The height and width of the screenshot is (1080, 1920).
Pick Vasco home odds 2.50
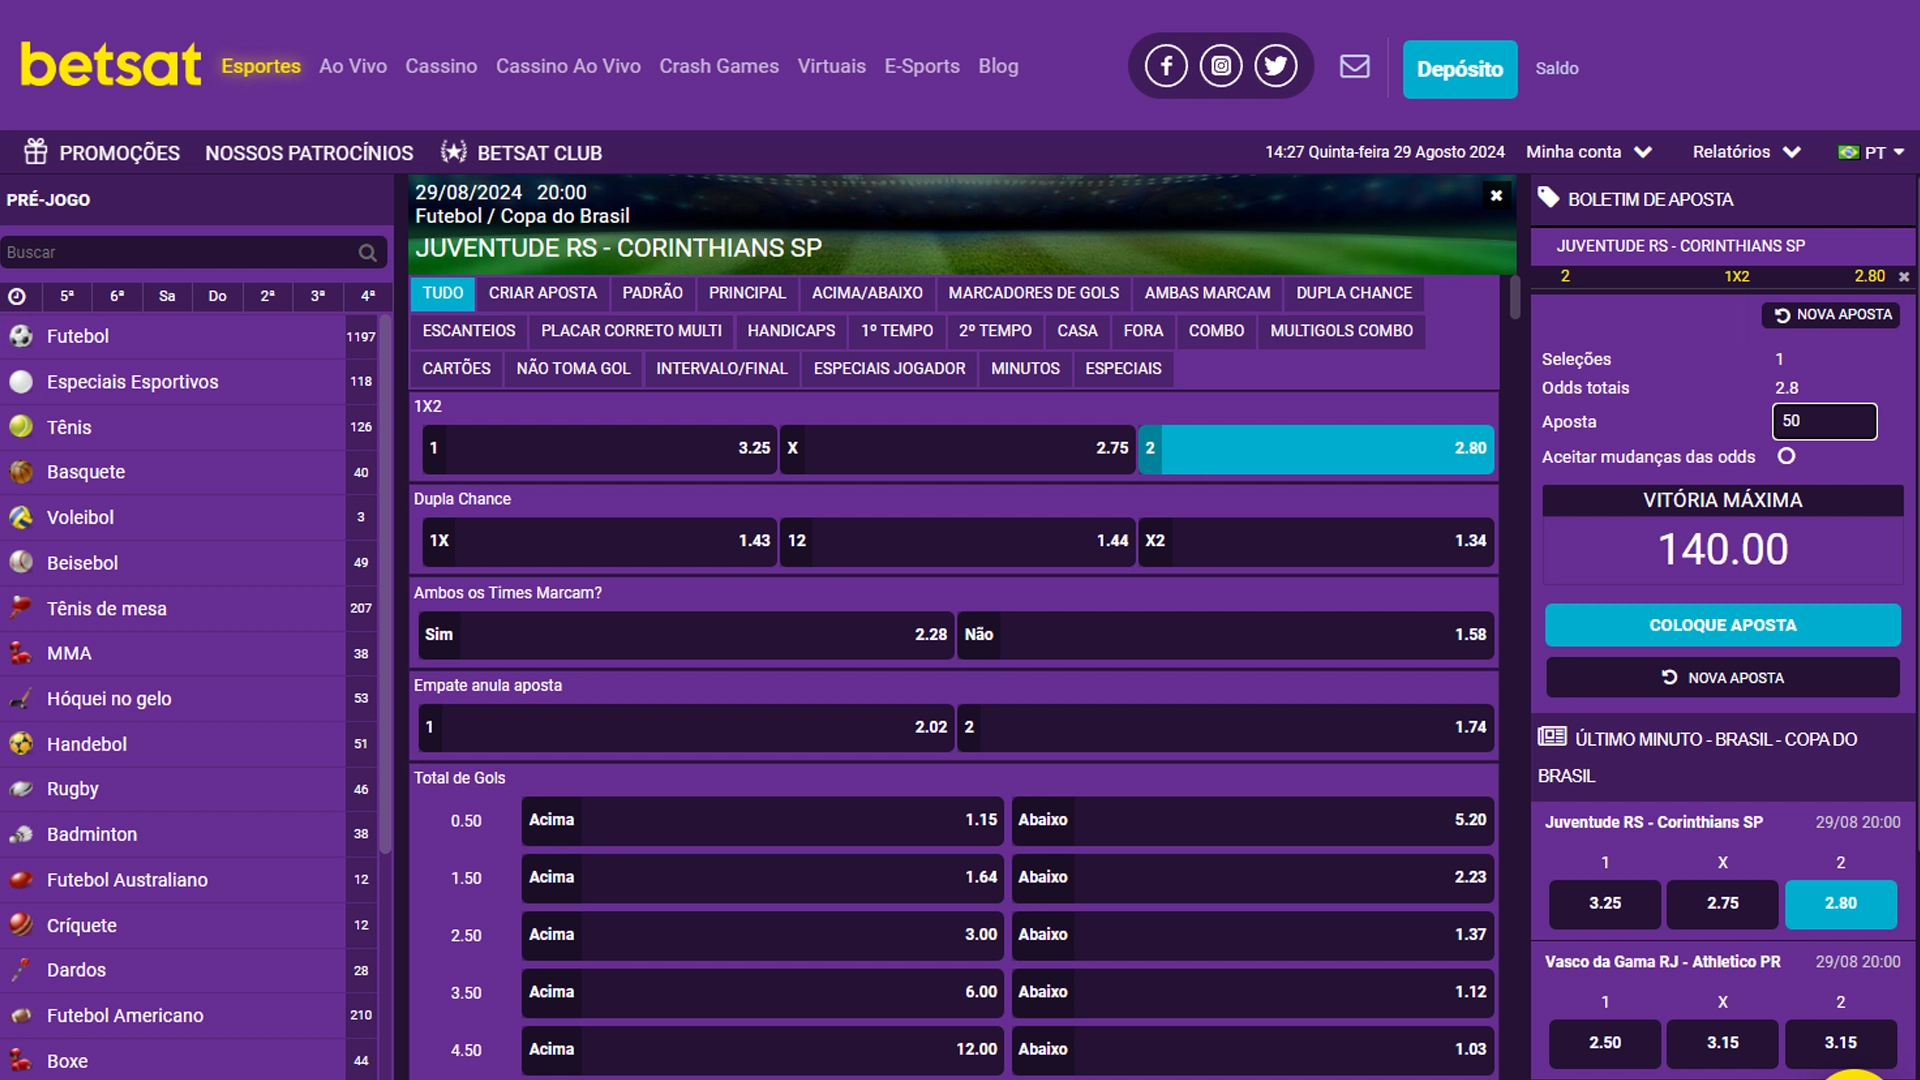click(x=1604, y=1042)
